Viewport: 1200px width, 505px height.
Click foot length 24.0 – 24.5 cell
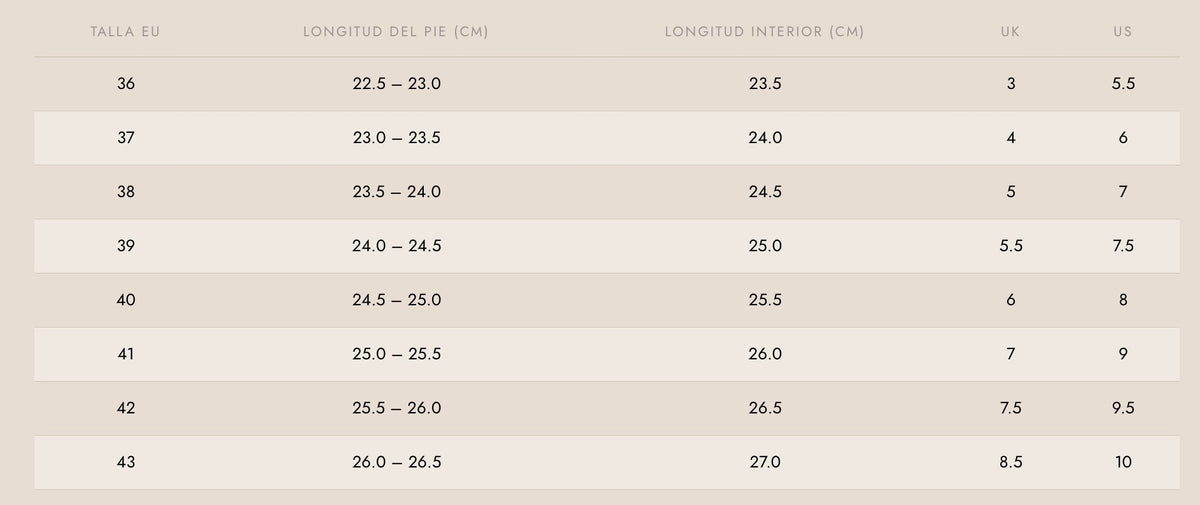(x=396, y=246)
